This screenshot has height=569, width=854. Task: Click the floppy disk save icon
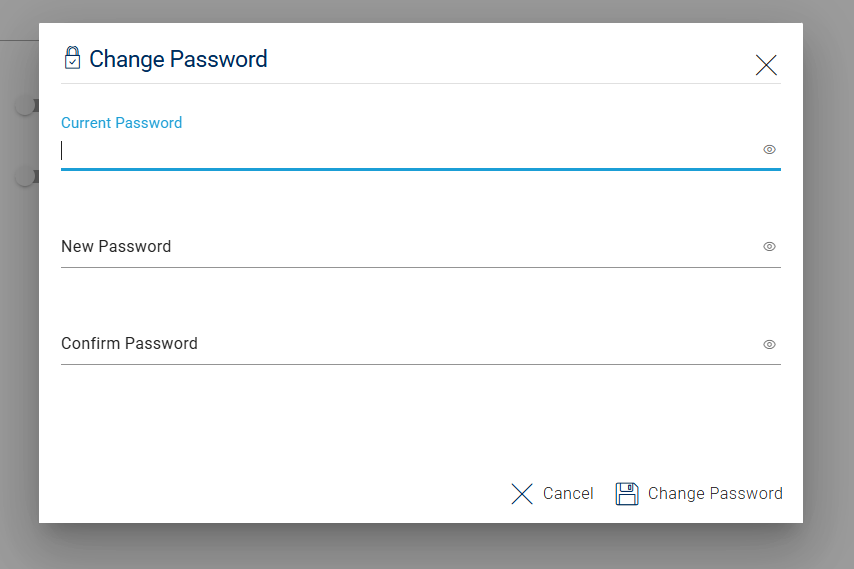coord(627,493)
